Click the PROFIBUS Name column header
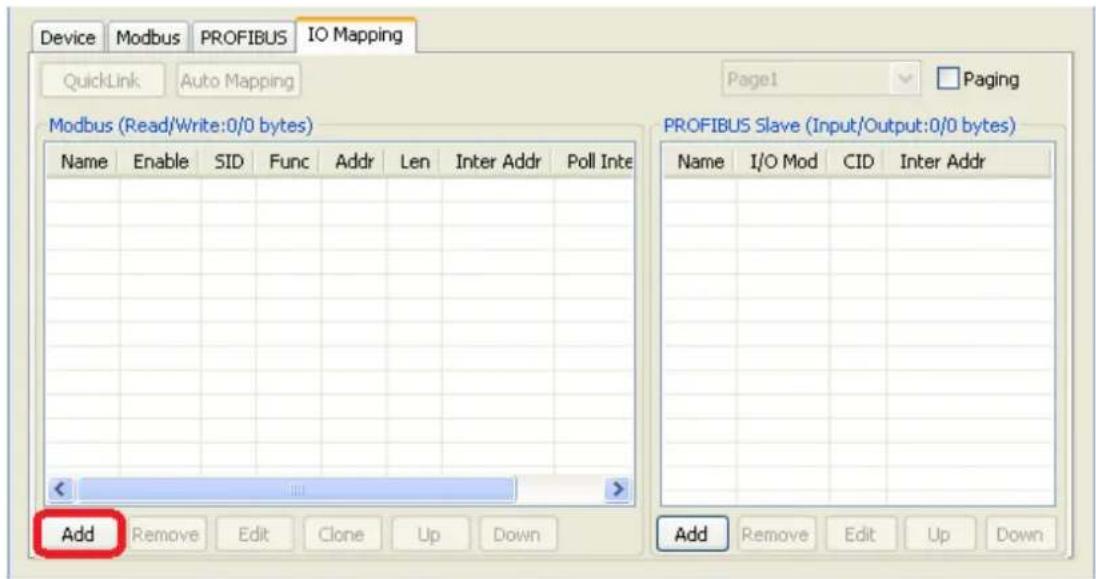 click(700, 162)
